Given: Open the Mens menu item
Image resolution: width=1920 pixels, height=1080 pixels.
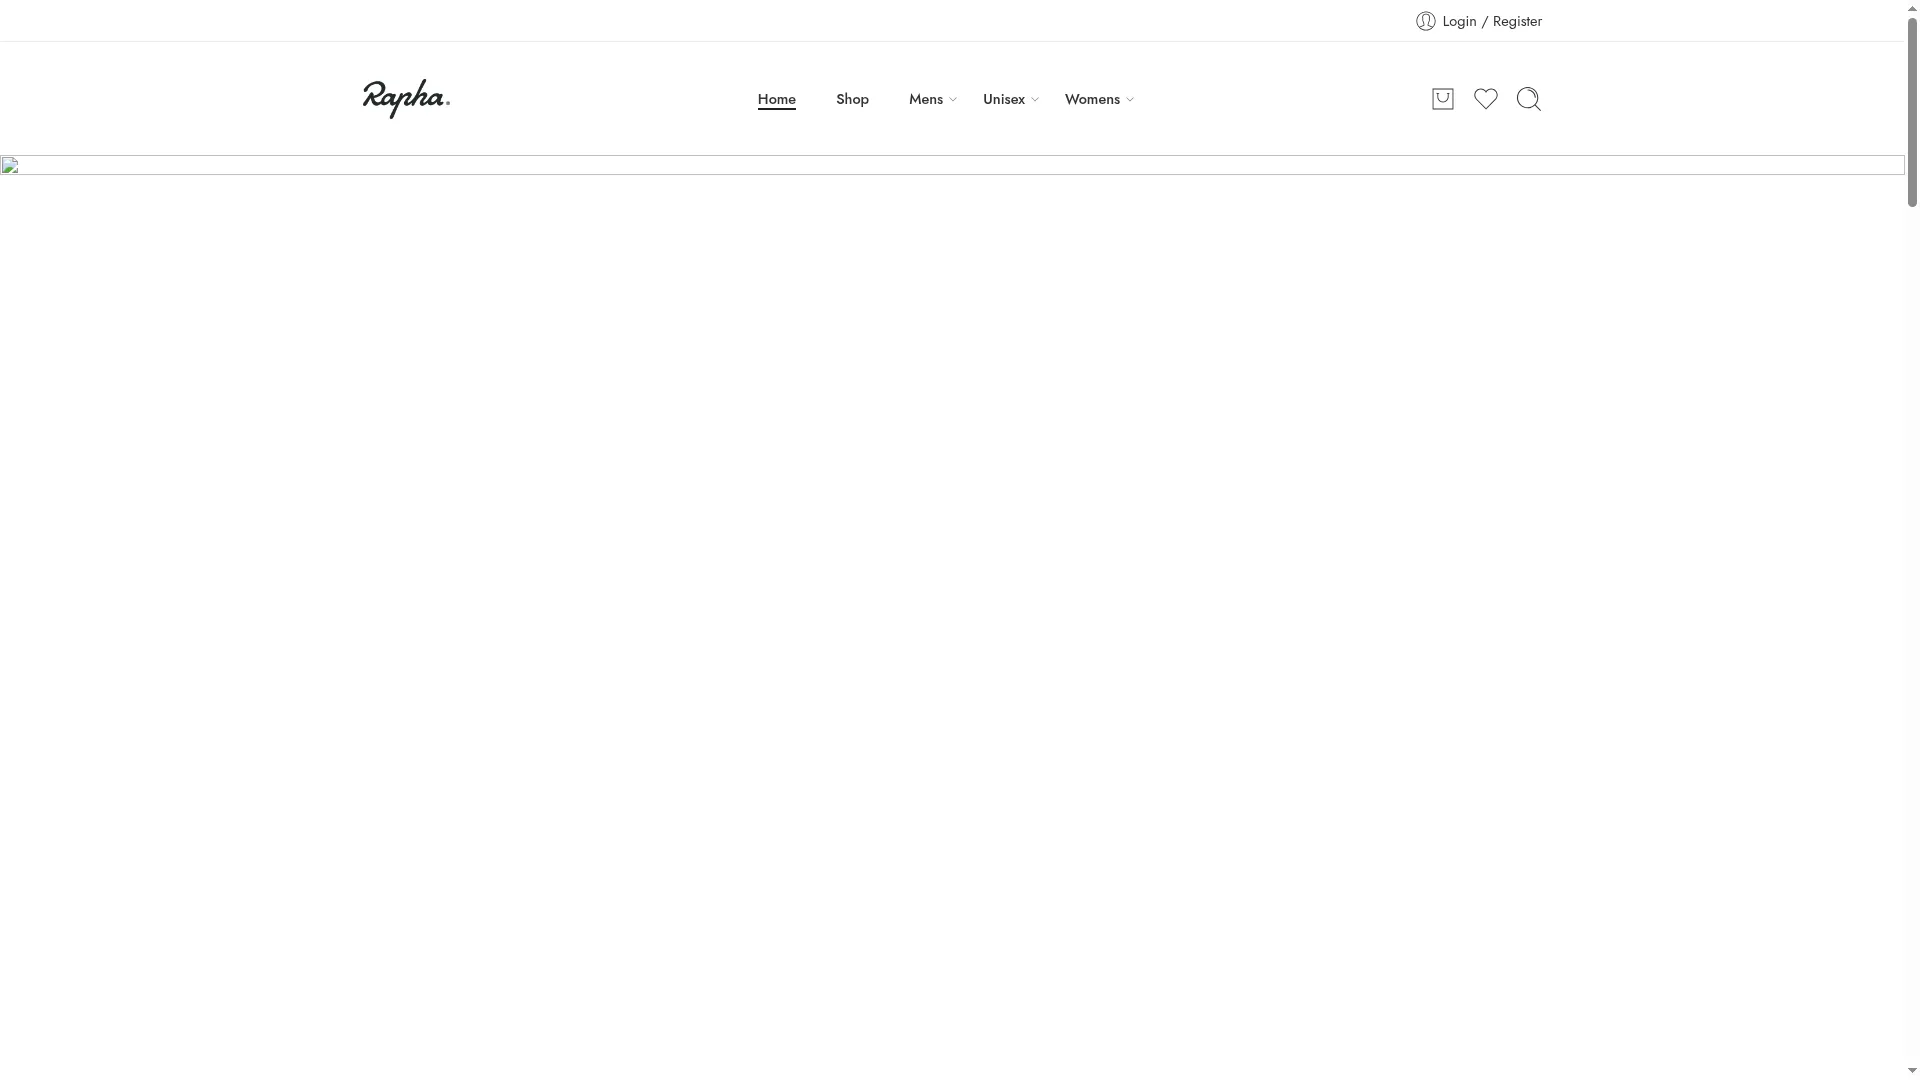Looking at the screenshot, I should 925,99.
